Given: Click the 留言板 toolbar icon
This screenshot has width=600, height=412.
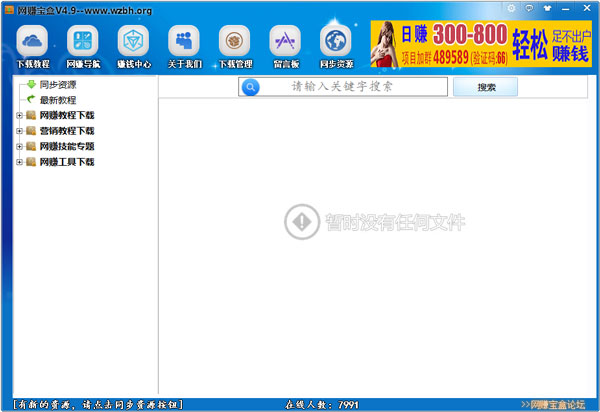Looking at the screenshot, I should click(285, 46).
